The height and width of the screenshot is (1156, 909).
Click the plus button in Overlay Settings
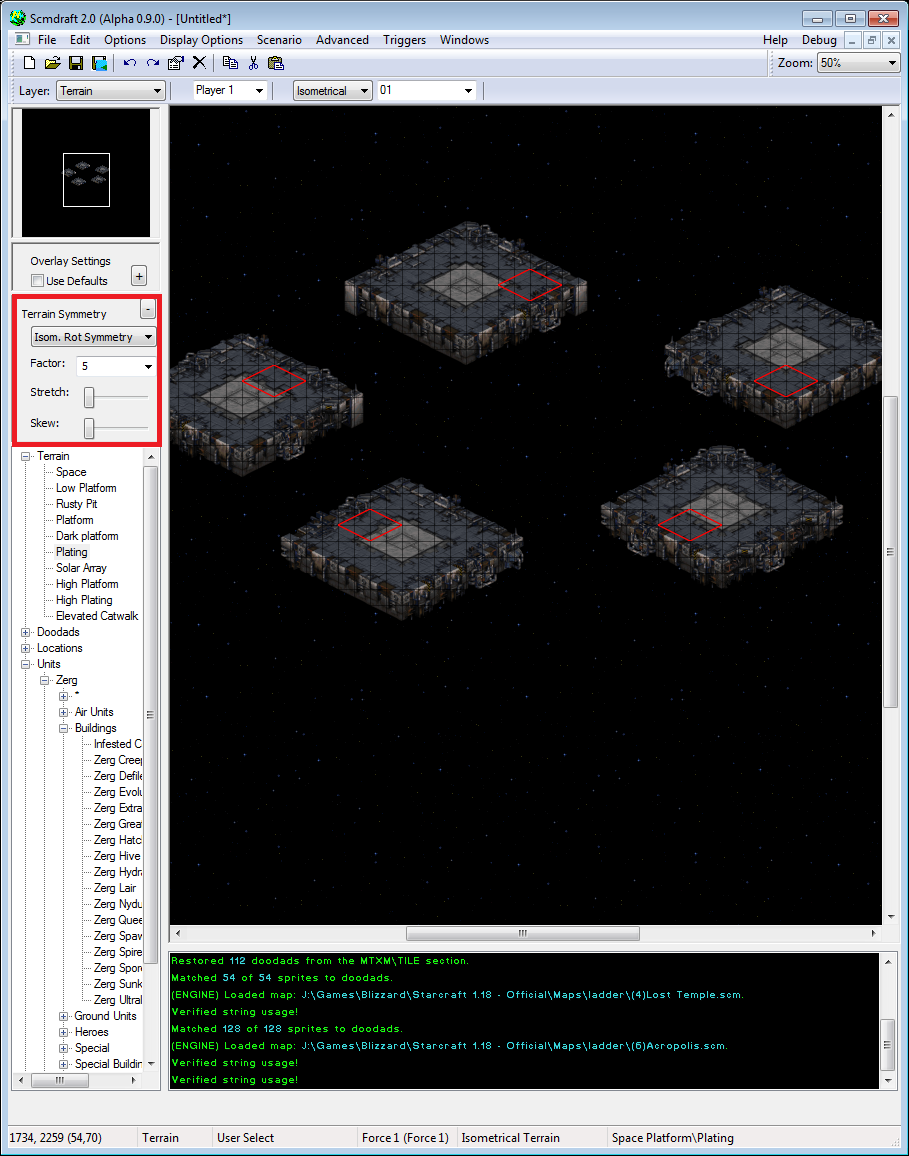(139, 276)
